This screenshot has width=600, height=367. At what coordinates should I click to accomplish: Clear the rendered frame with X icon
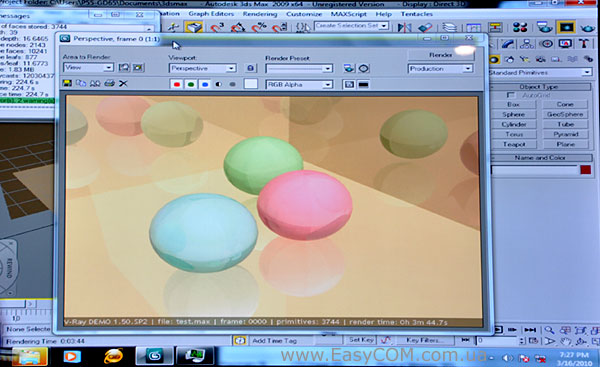pos(123,83)
